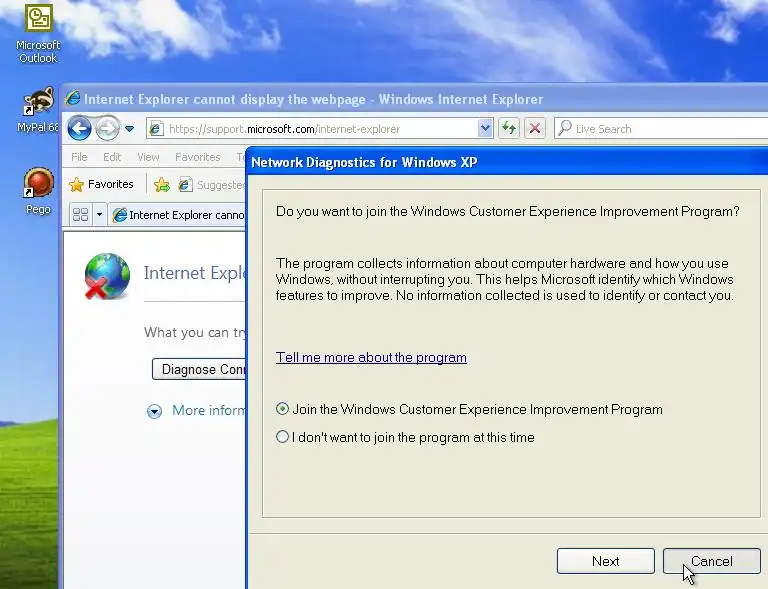Open the MyPal 68 desktop shortcut
This screenshot has height=589, width=768.
tap(38, 110)
